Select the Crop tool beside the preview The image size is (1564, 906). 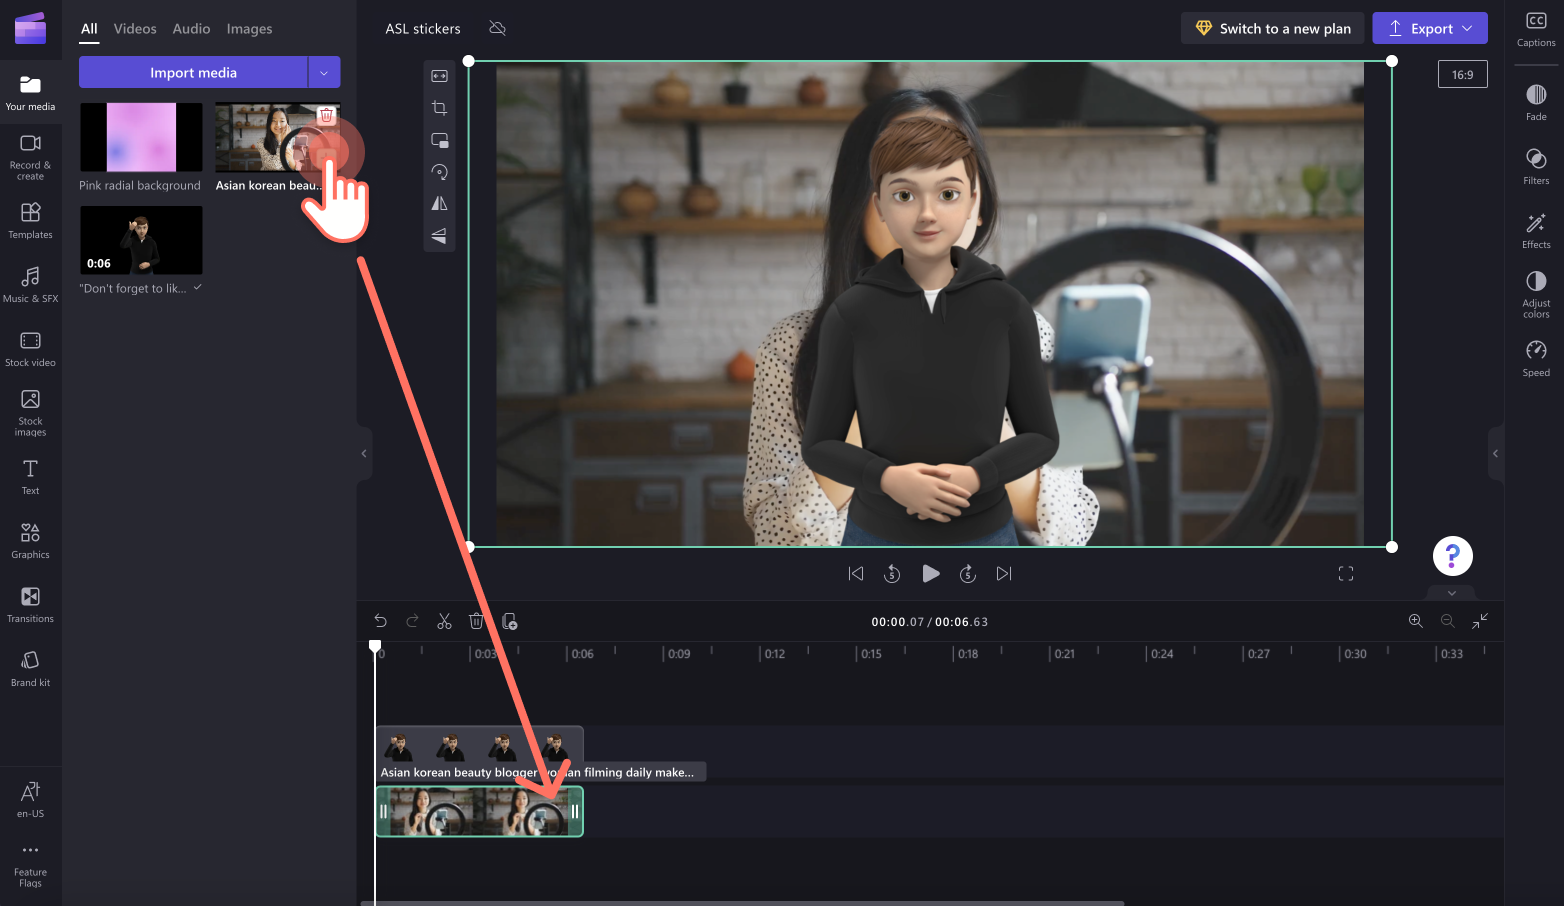pyautogui.click(x=440, y=107)
